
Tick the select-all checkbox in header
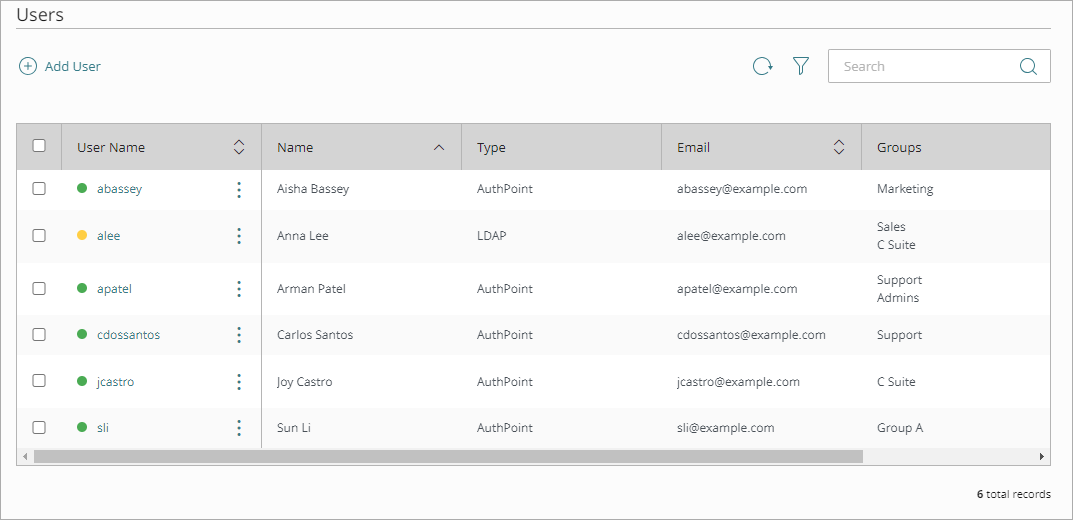coord(39,146)
